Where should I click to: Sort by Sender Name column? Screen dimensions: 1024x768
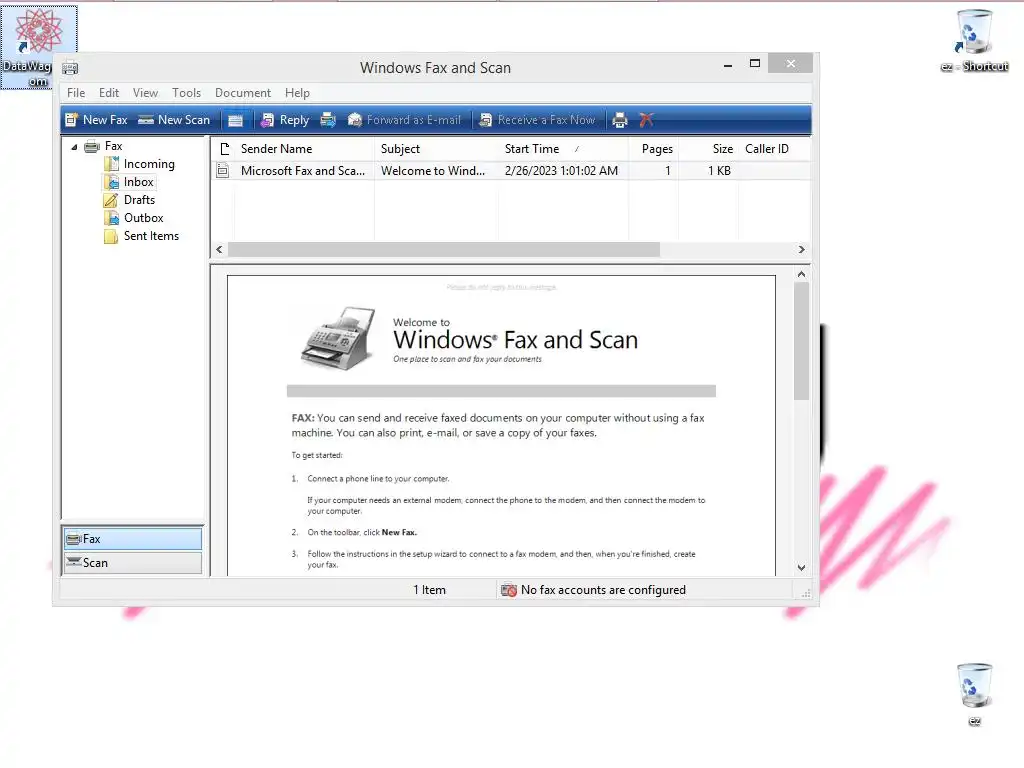pyautogui.click(x=304, y=149)
